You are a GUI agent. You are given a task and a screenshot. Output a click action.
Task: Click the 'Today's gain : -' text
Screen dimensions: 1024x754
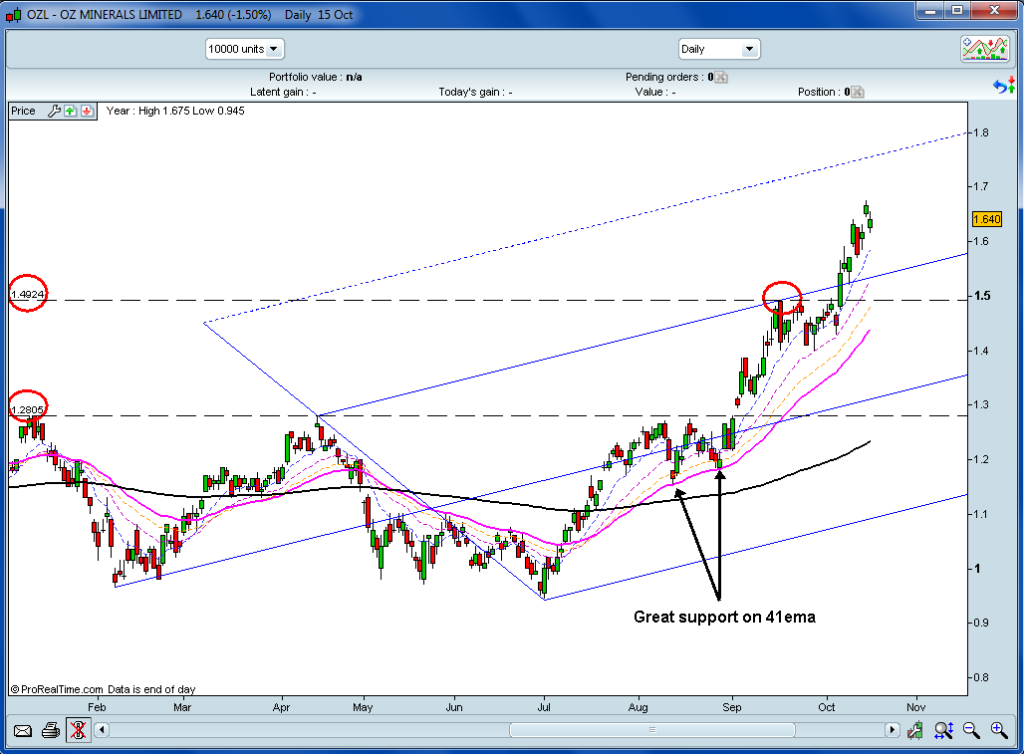pyautogui.click(x=475, y=92)
